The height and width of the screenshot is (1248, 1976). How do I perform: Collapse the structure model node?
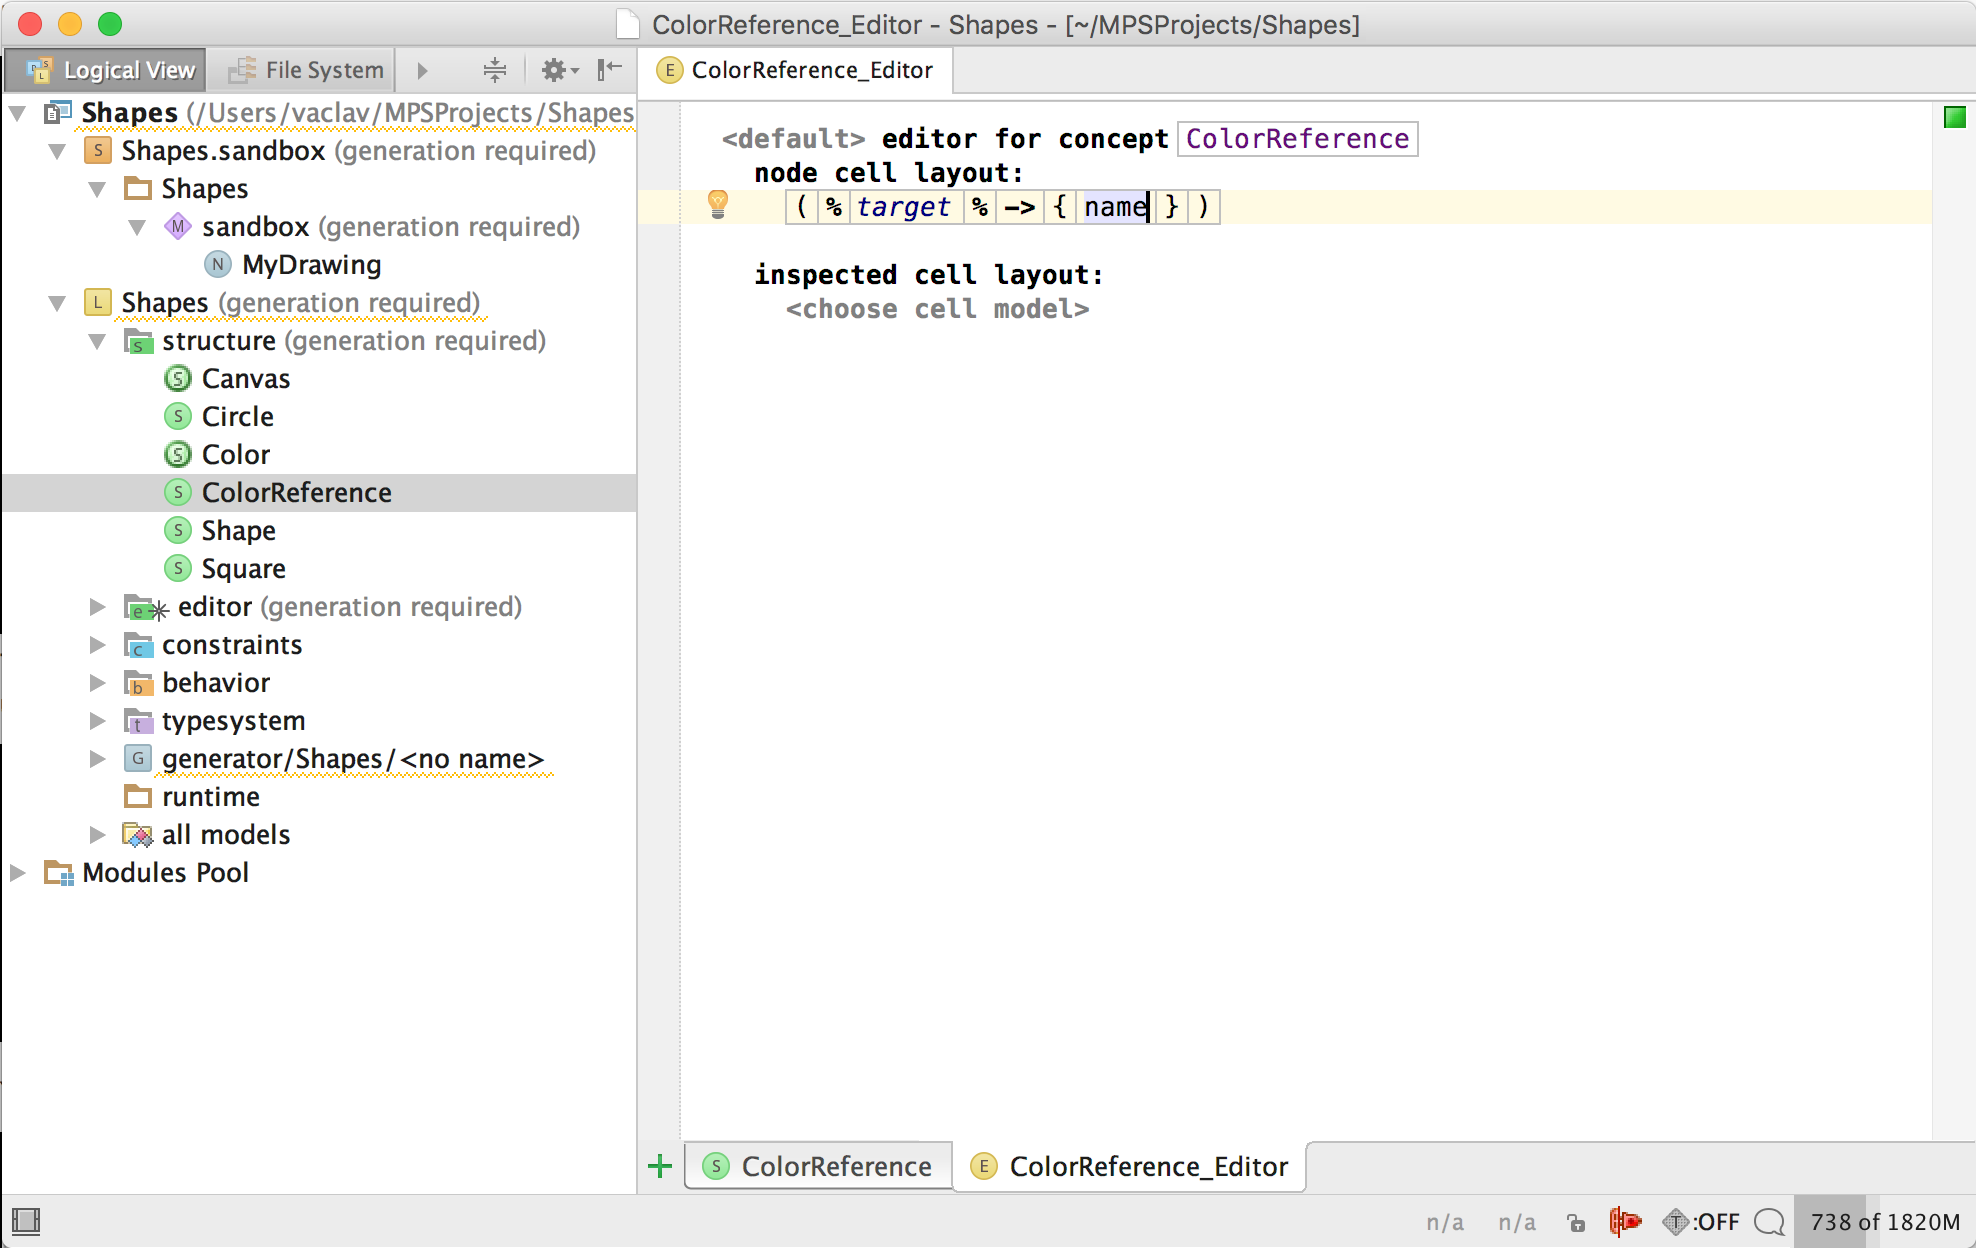pyautogui.click(x=97, y=341)
